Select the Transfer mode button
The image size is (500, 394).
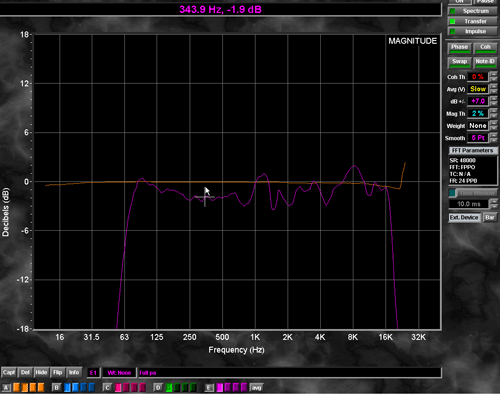point(472,21)
